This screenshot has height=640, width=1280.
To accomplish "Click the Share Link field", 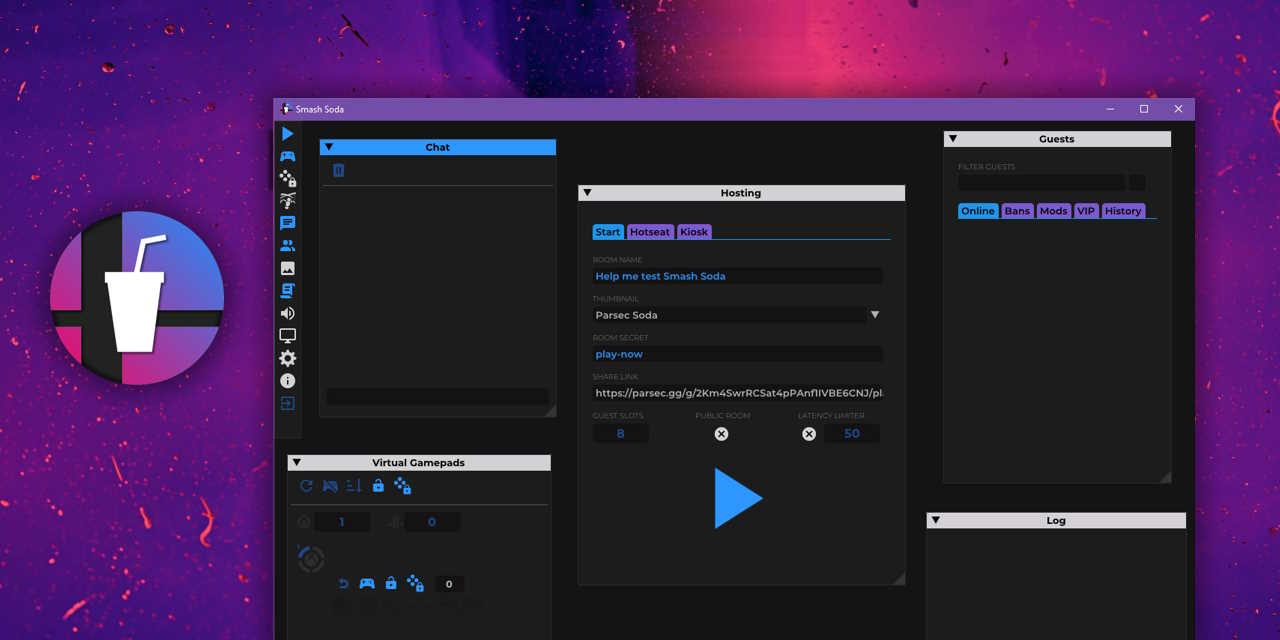I will [737, 393].
